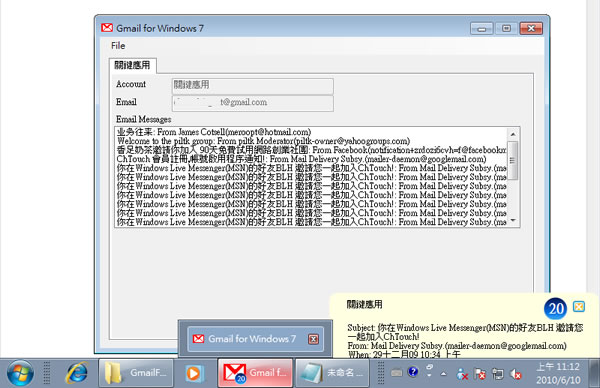The width and height of the screenshot is (600, 388).
Task: Open the Windows Start orb
Action: pos(20,373)
